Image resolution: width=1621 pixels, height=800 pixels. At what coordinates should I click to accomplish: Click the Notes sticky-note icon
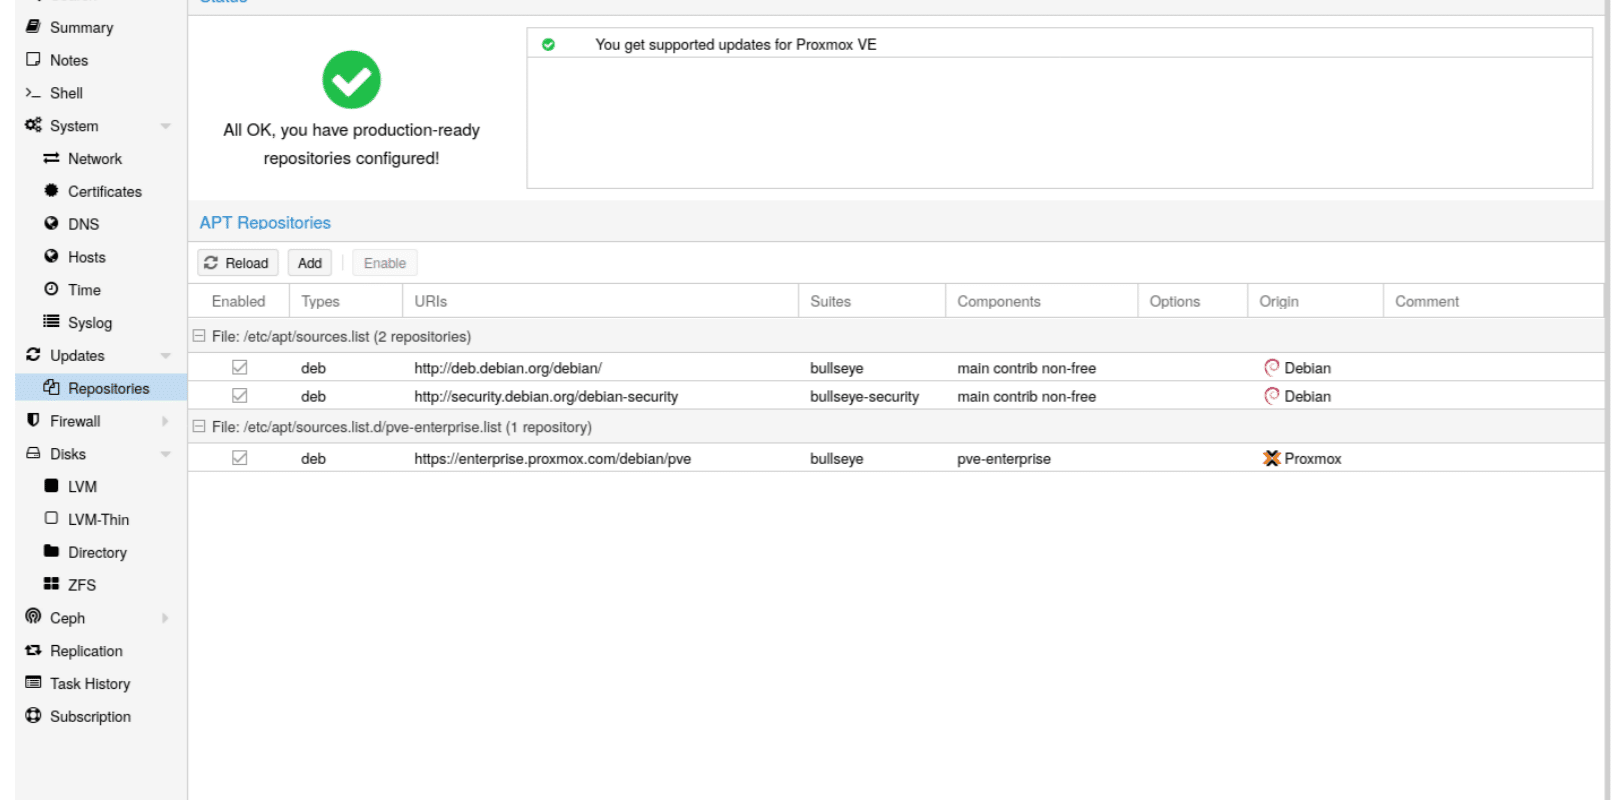(x=33, y=60)
